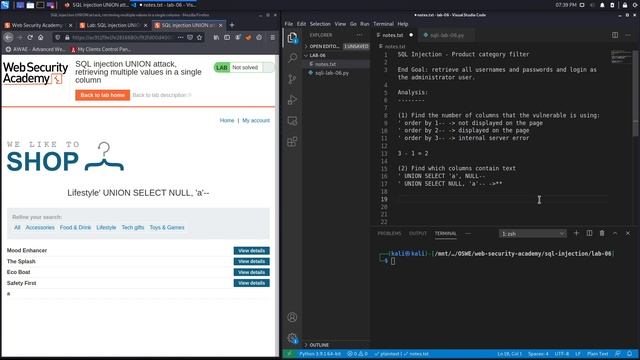Image resolution: width=640 pixels, height=360 pixels.
Task: Kill the terminal with the trash icon
Action: [602, 233]
